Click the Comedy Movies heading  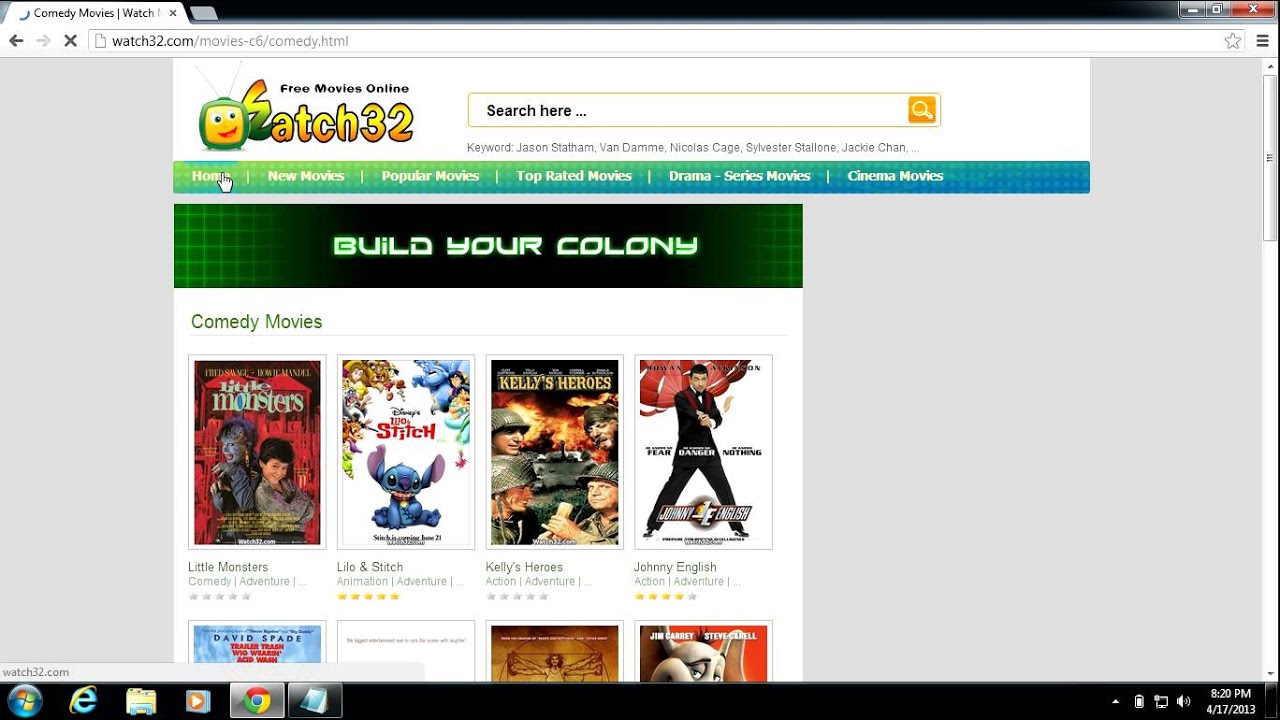[256, 322]
